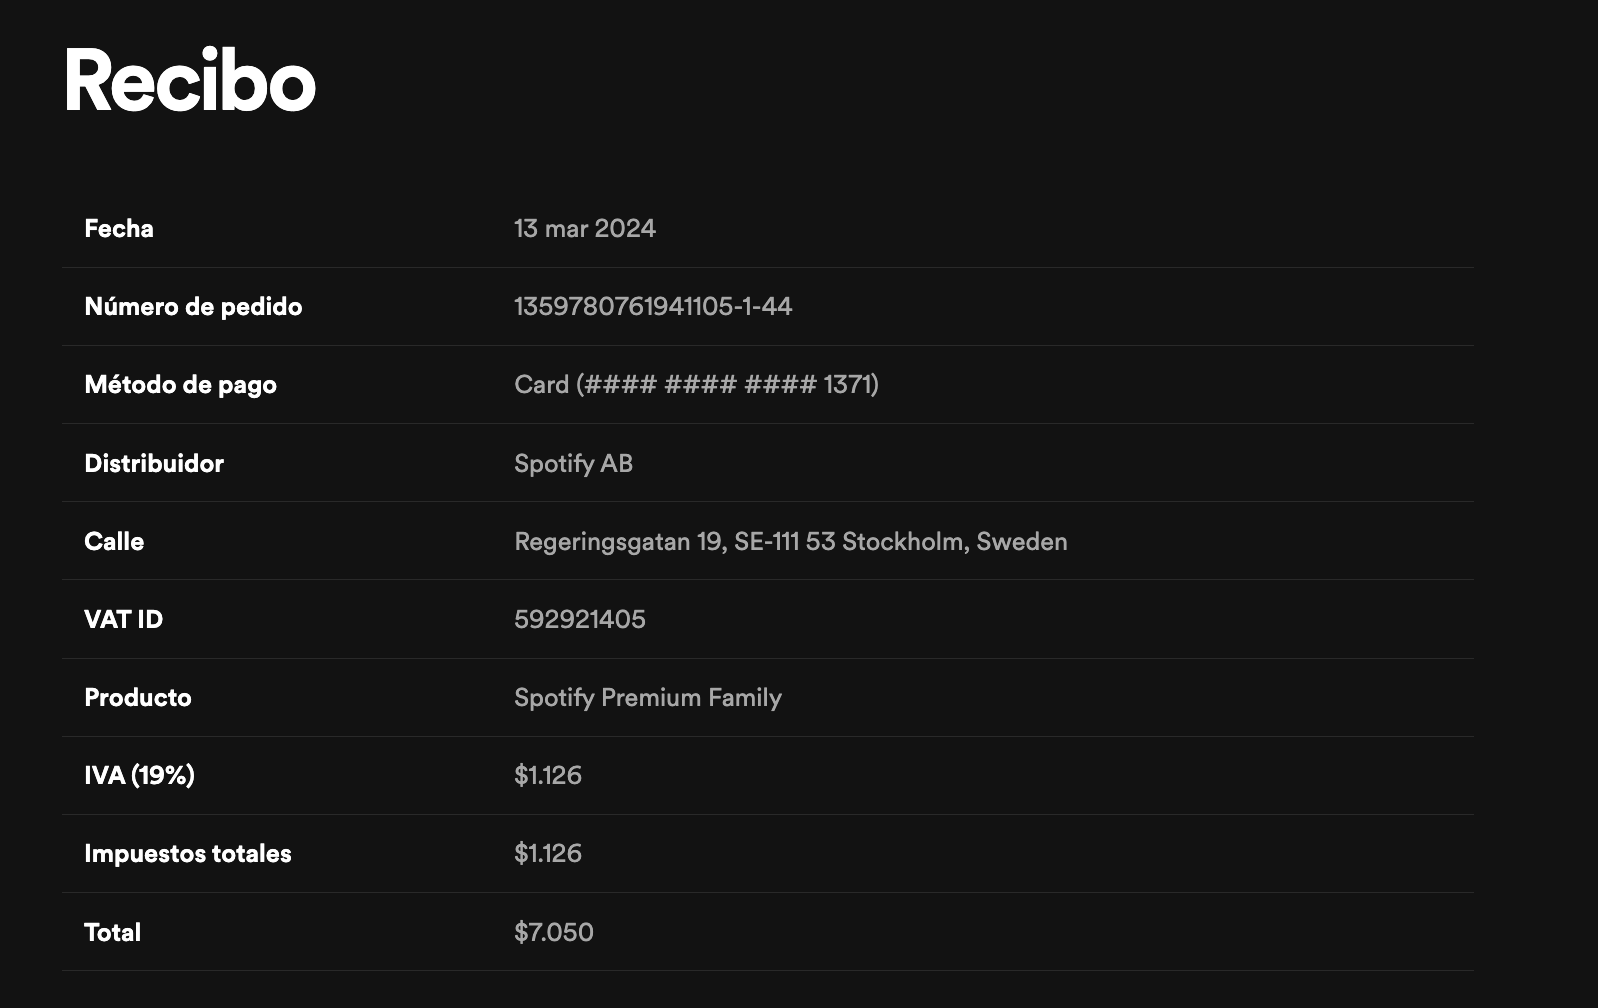Click the Total row label
This screenshot has height=1008, width=1598.
coord(112,932)
